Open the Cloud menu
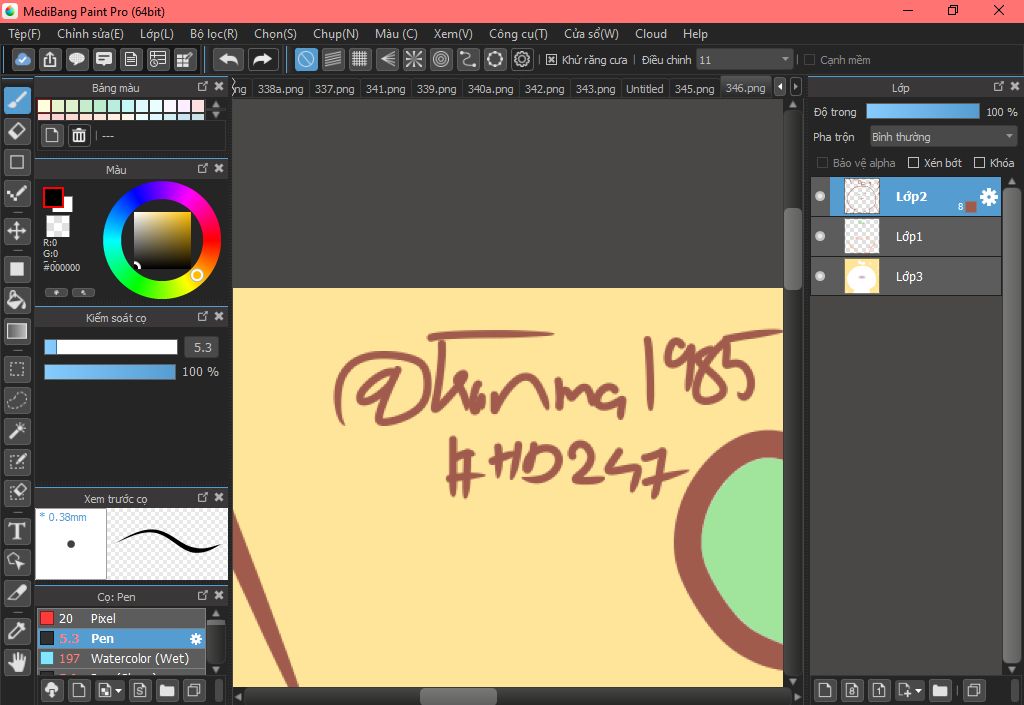 point(650,33)
